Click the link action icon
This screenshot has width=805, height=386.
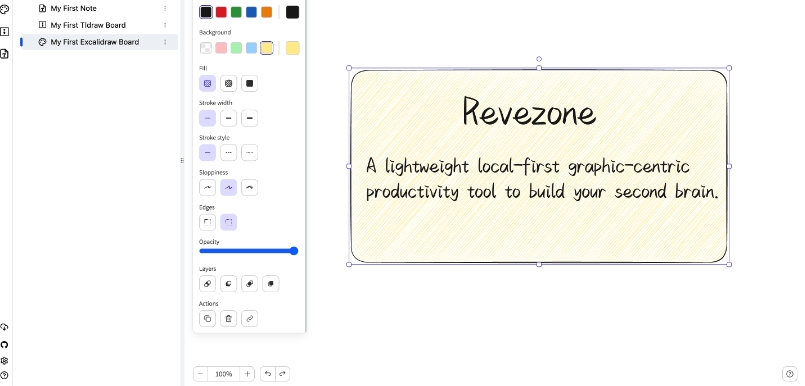pos(250,319)
